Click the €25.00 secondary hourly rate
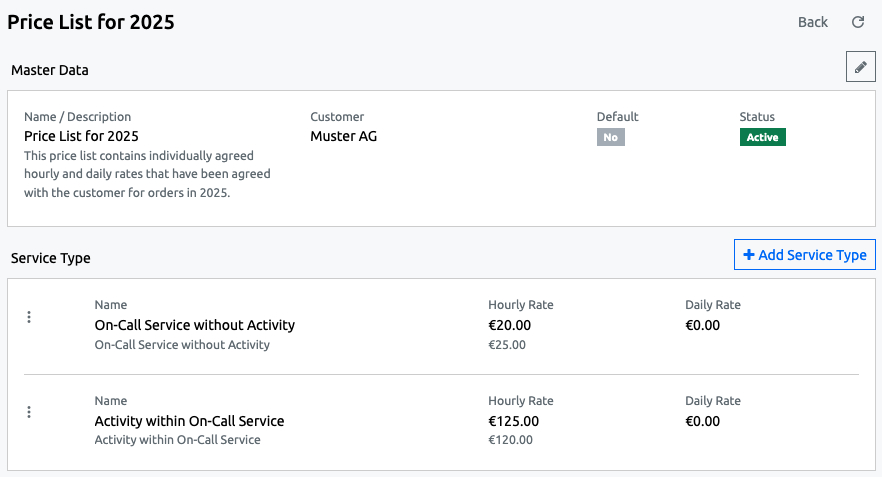The image size is (882, 477). (507, 345)
